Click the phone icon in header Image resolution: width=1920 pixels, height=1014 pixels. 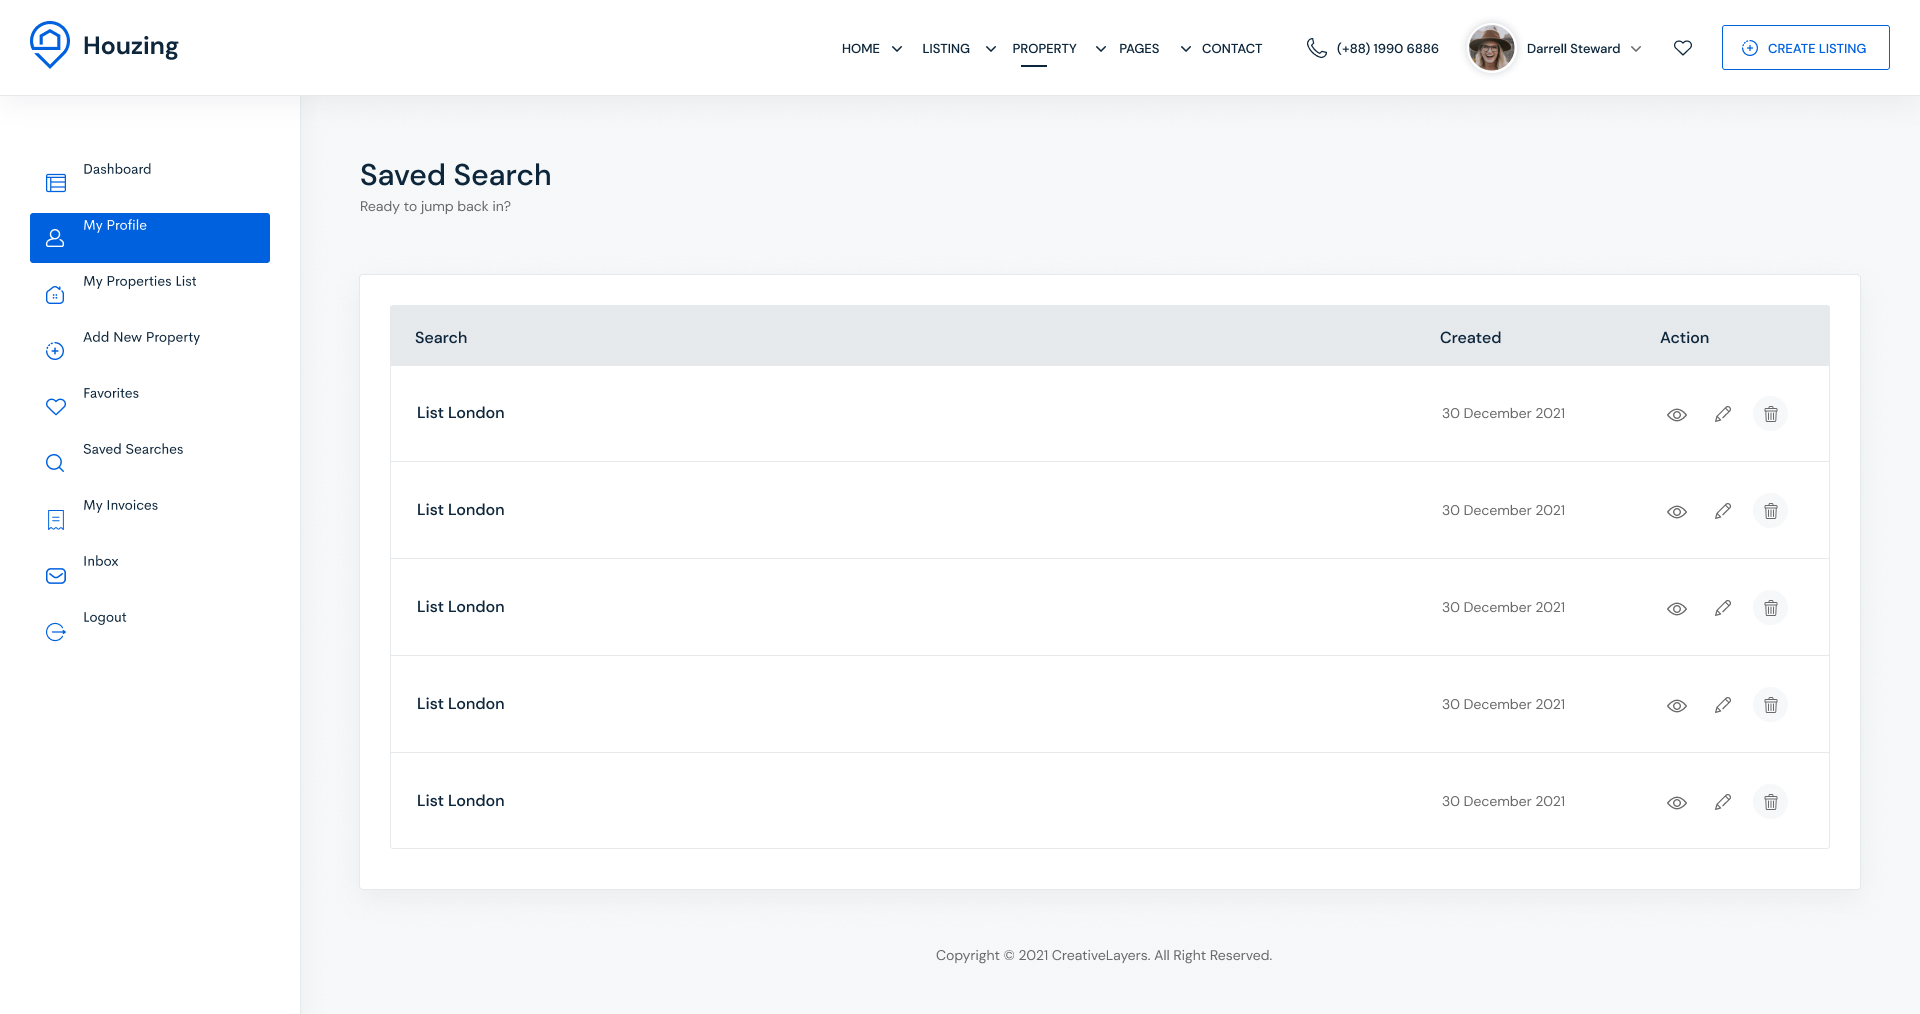1317,48
